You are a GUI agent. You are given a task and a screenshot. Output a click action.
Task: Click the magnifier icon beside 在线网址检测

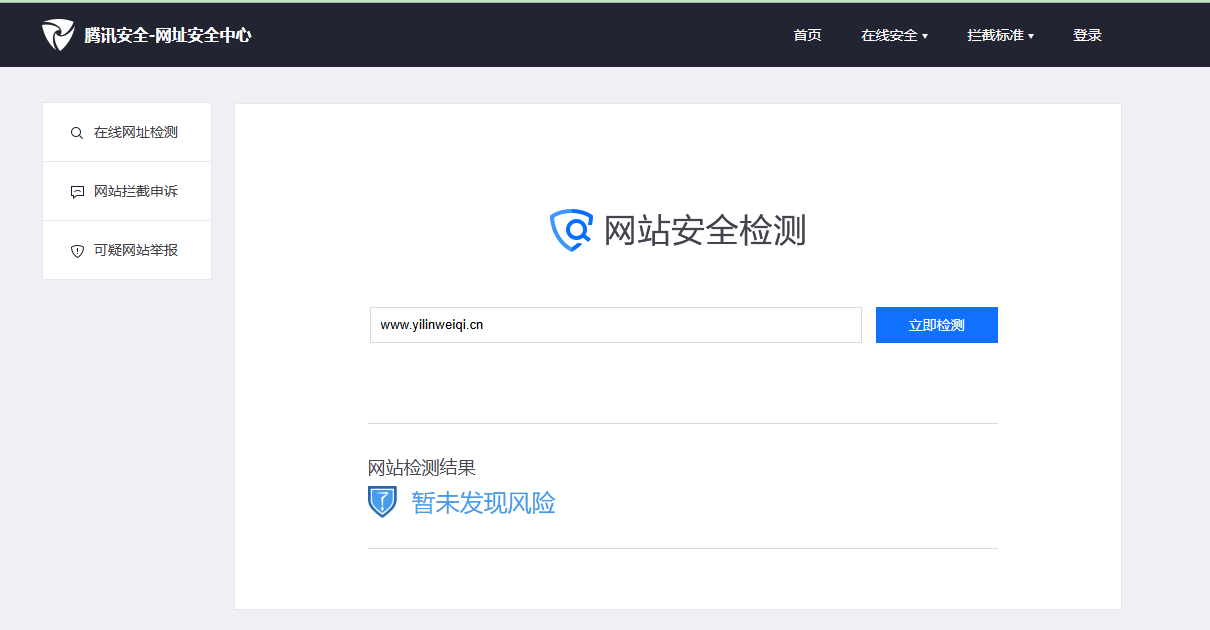pyautogui.click(x=77, y=133)
